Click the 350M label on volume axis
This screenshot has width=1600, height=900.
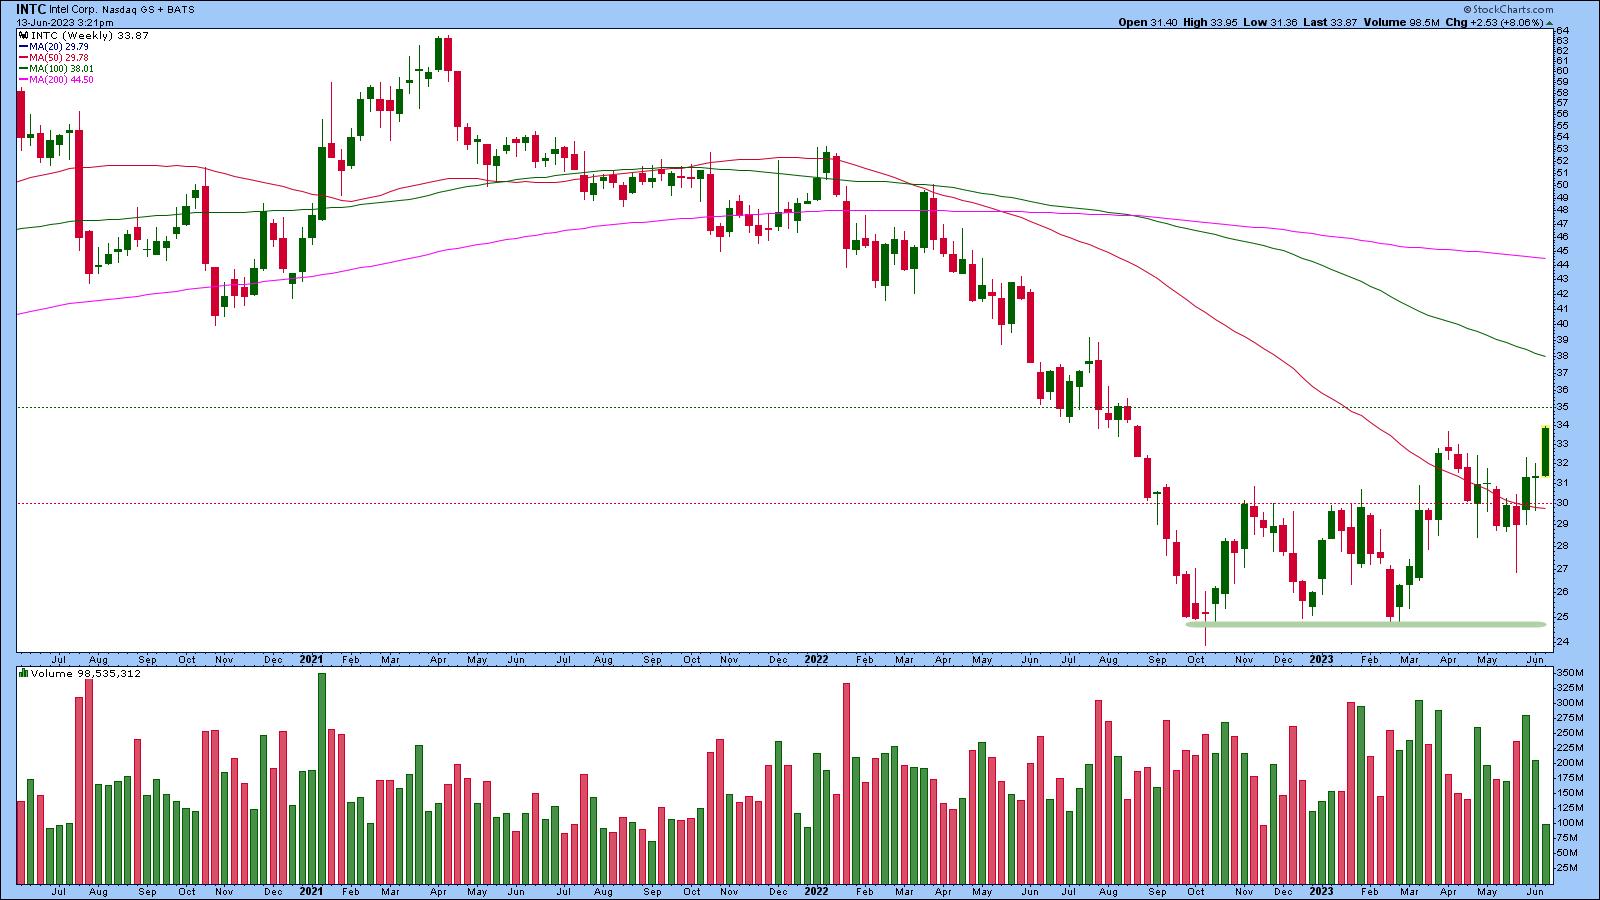(1568, 674)
